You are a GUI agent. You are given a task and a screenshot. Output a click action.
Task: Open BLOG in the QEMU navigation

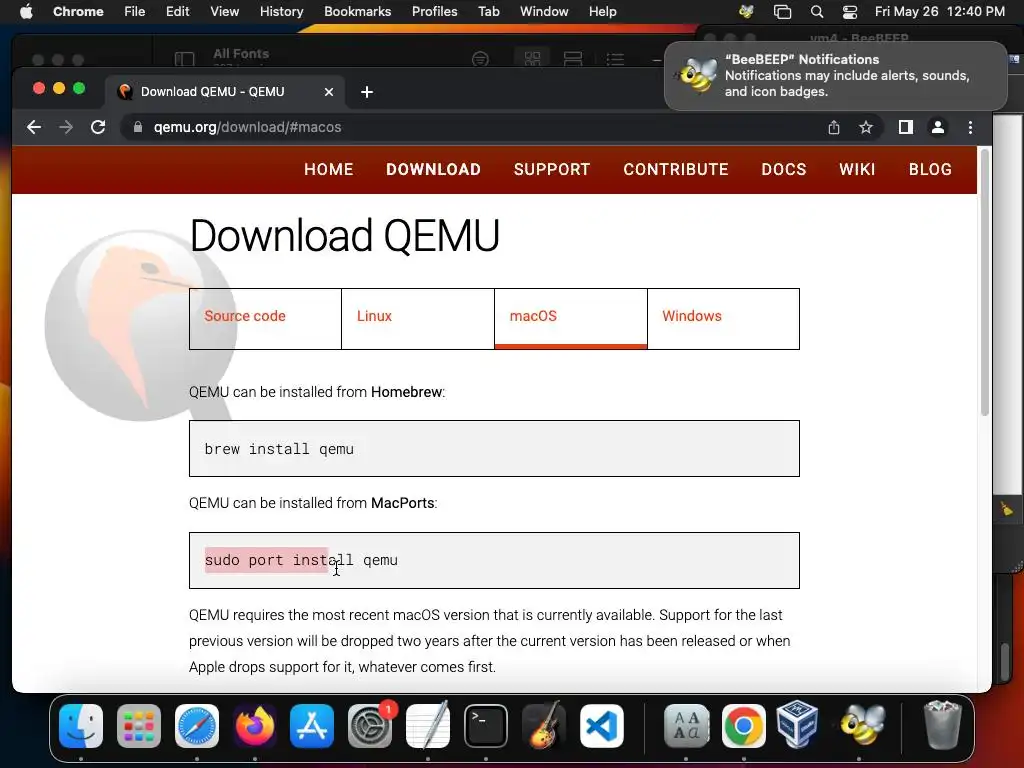pyautogui.click(x=930, y=170)
